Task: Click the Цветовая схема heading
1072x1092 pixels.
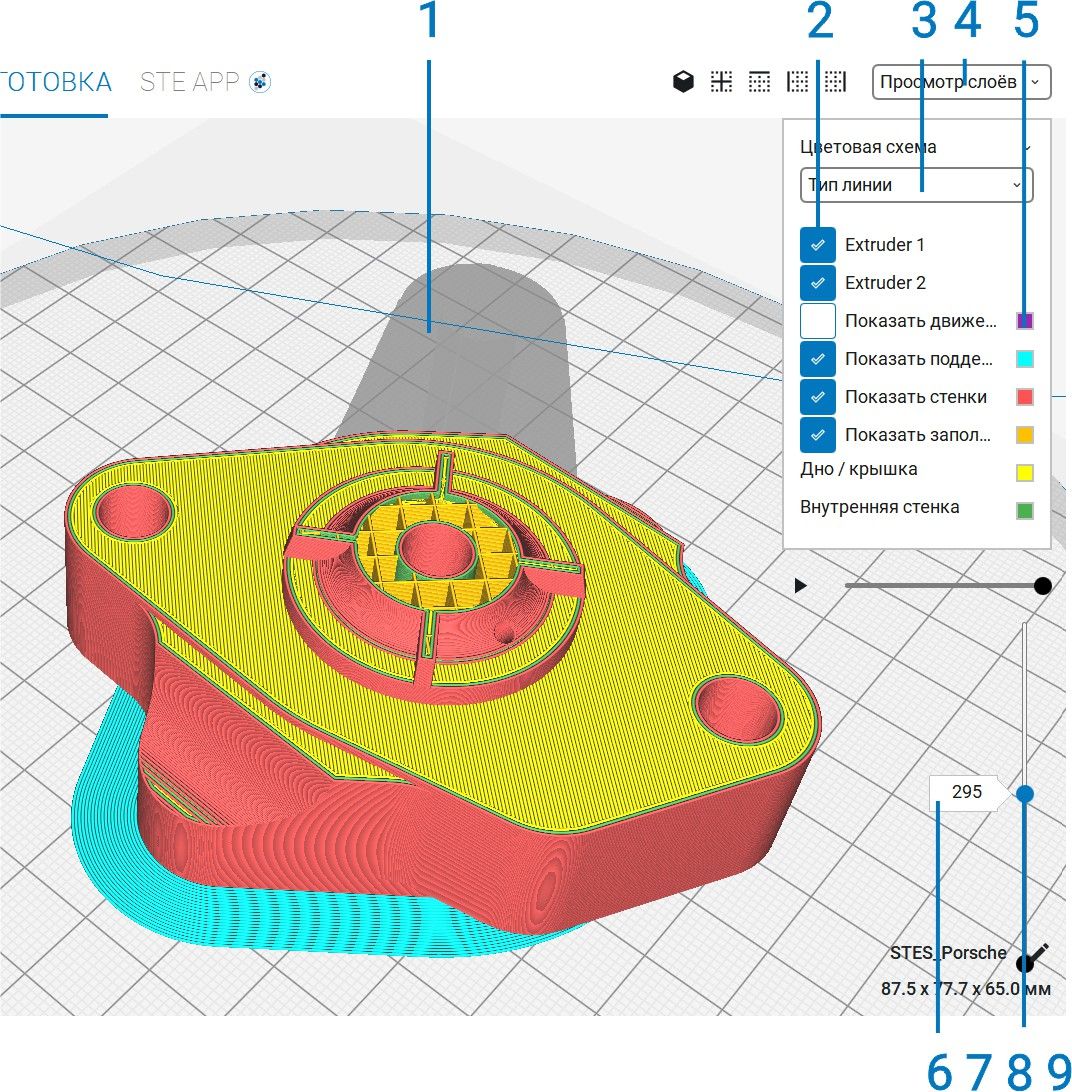Action: click(x=868, y=147)
